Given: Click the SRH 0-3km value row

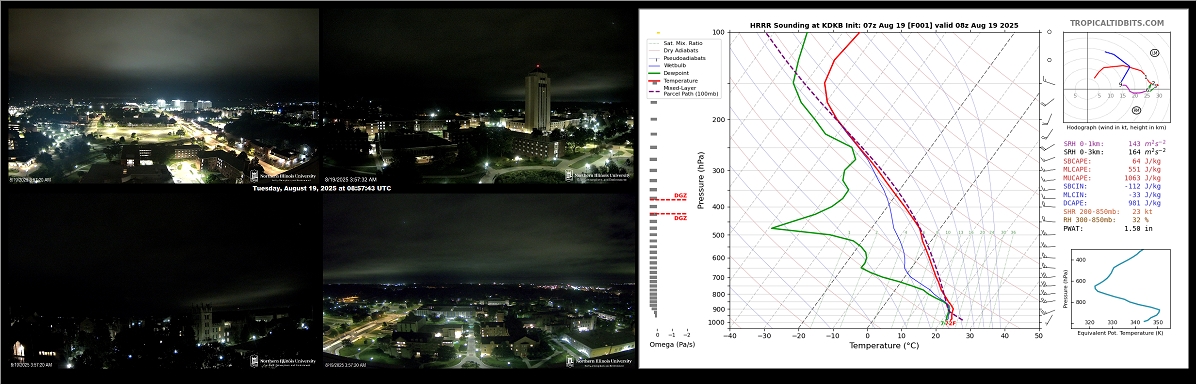Looking at the screenshot, I should tap(1115, 153).
